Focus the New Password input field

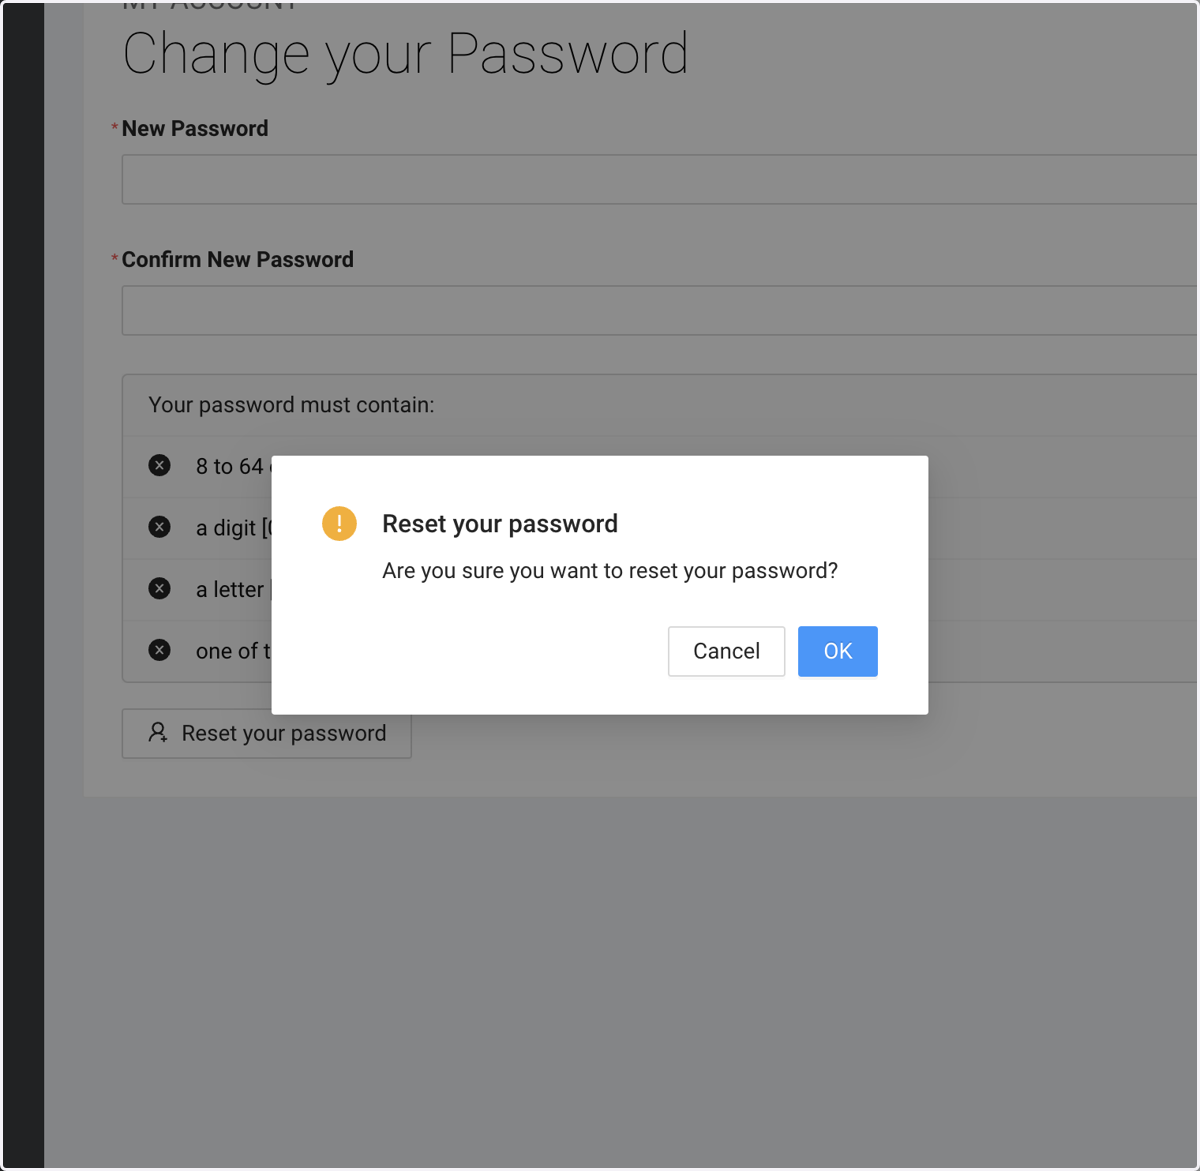point(660,179)
